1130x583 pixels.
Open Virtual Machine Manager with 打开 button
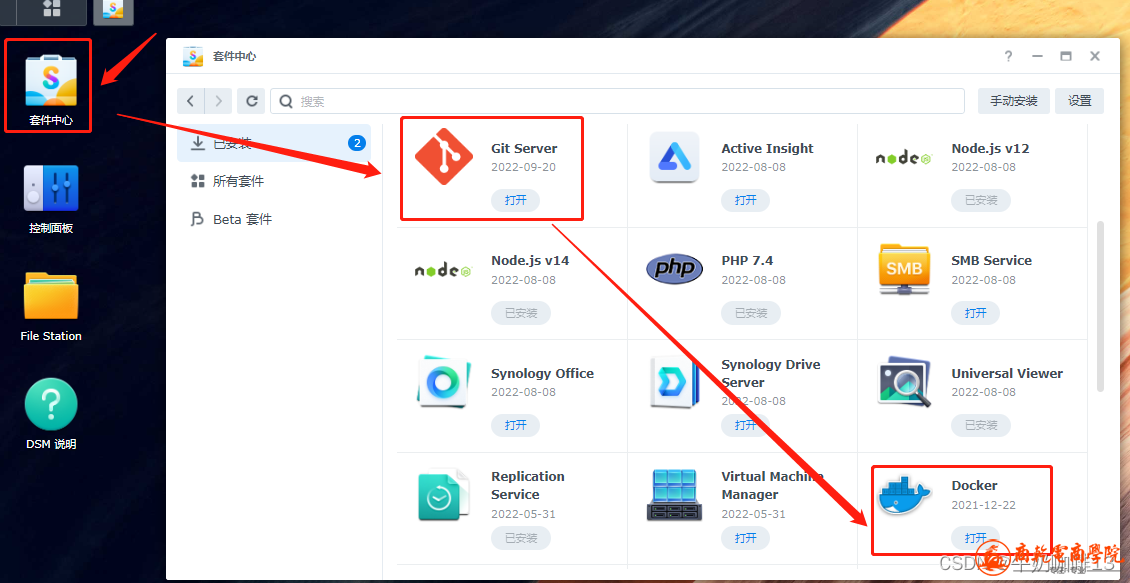[x=745, y=538]
